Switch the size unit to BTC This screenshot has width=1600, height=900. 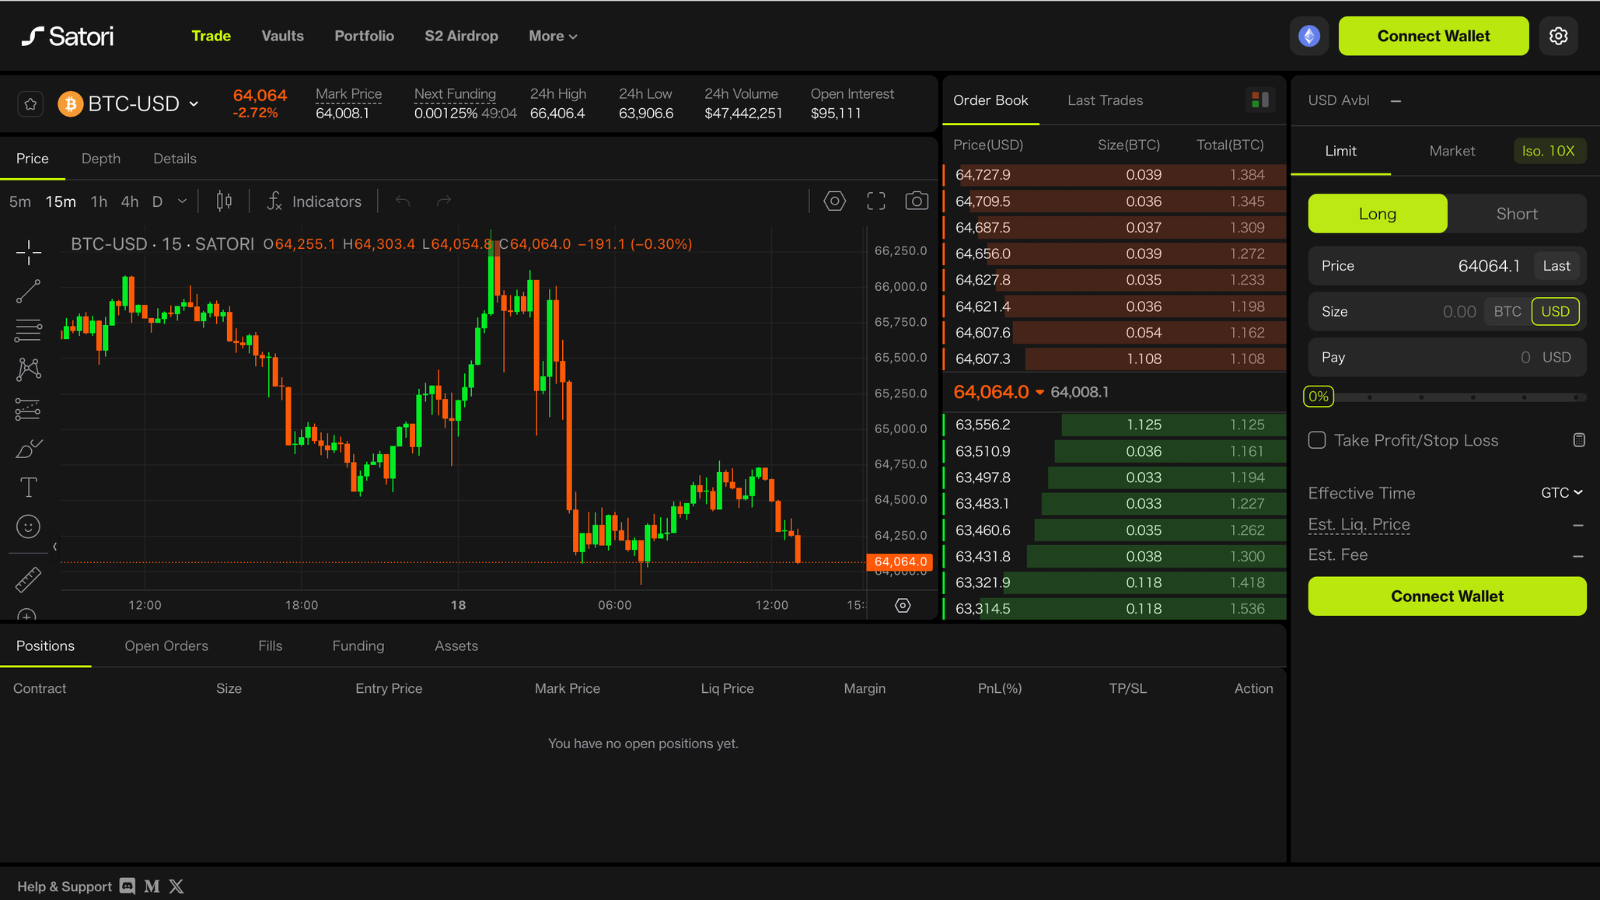coord(1507,311)
